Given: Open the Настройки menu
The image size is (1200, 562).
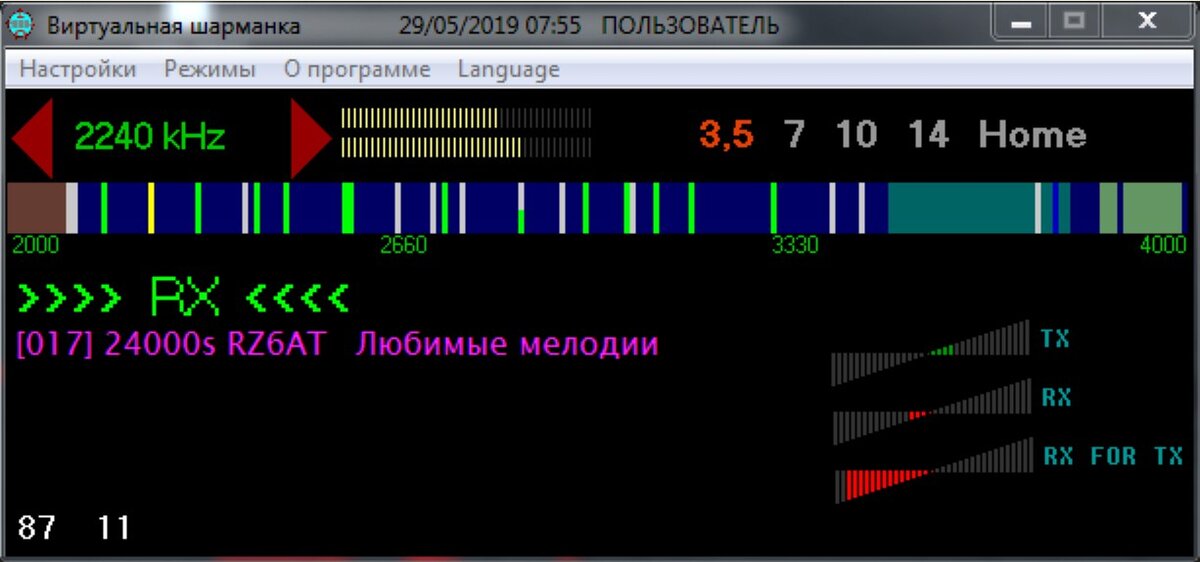Looking at the screenshot, I should coord(78,70).
